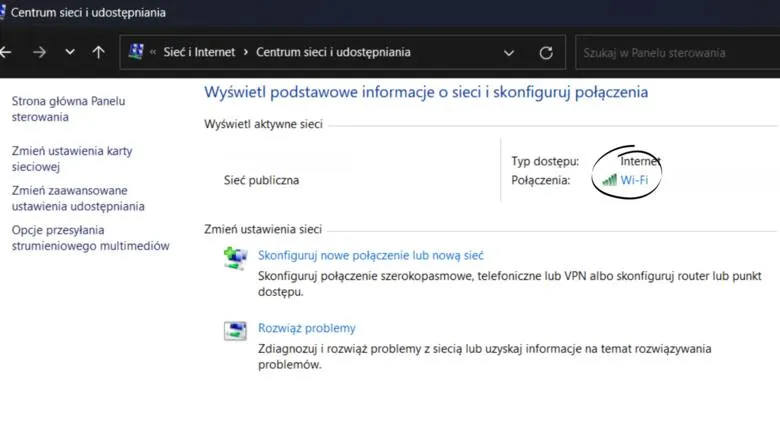Open Skonfiguruj nowe połączenie lub nową sieć
The image size is (780, 439).
(x=371, y=255)
